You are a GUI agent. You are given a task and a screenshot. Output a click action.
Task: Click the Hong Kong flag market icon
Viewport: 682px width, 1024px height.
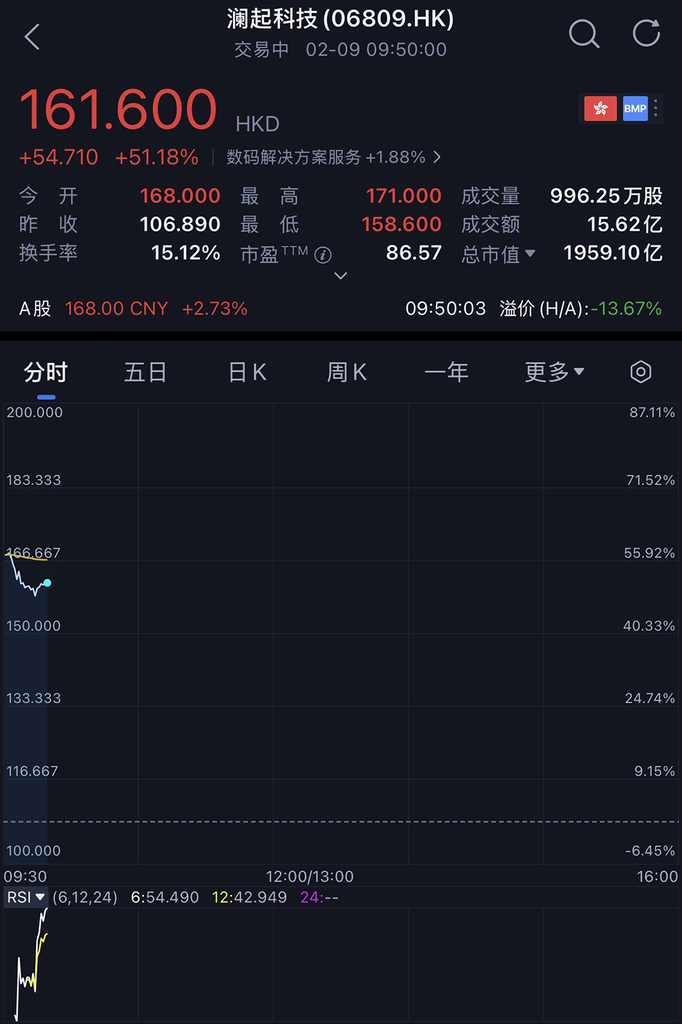[x=599, y=107]
